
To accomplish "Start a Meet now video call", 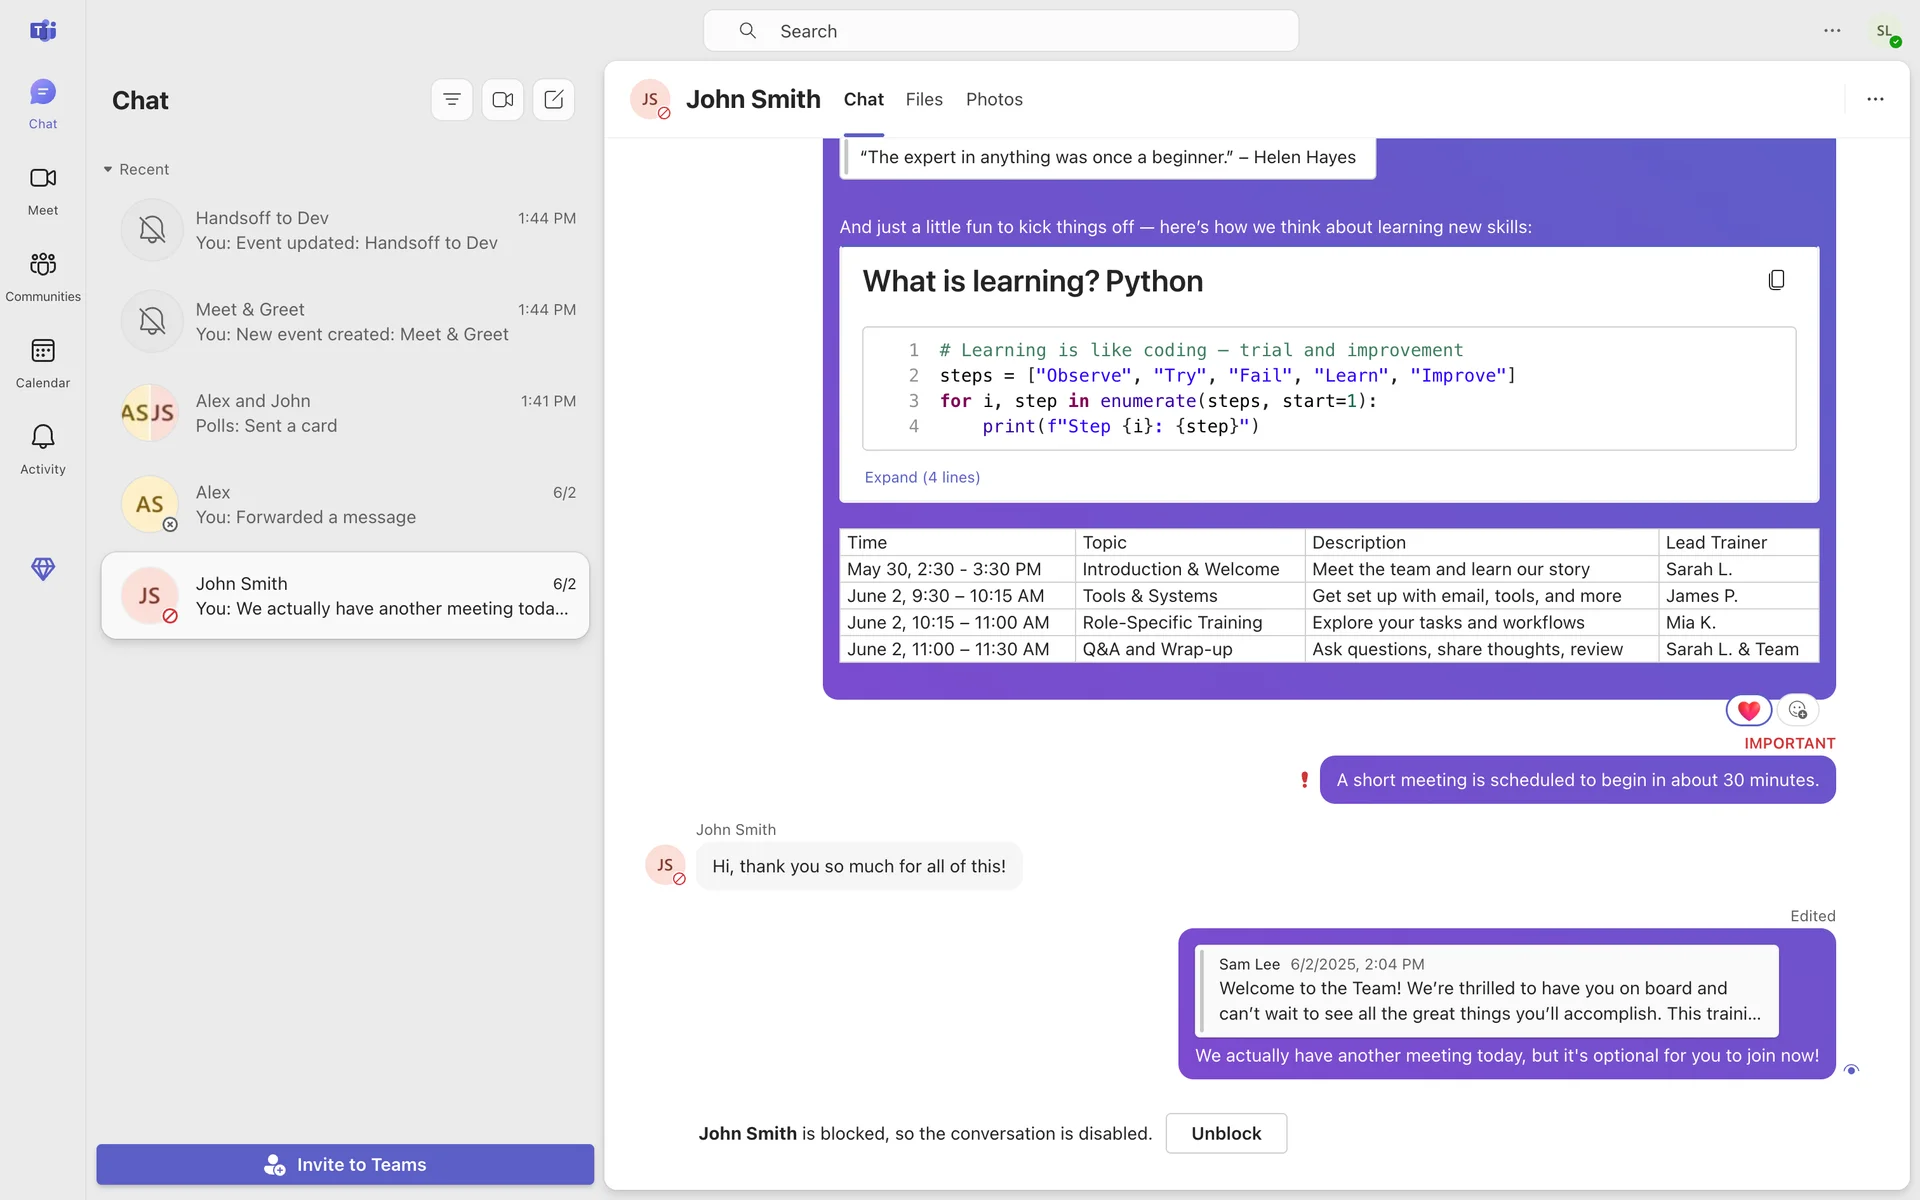I will point(503,100).
